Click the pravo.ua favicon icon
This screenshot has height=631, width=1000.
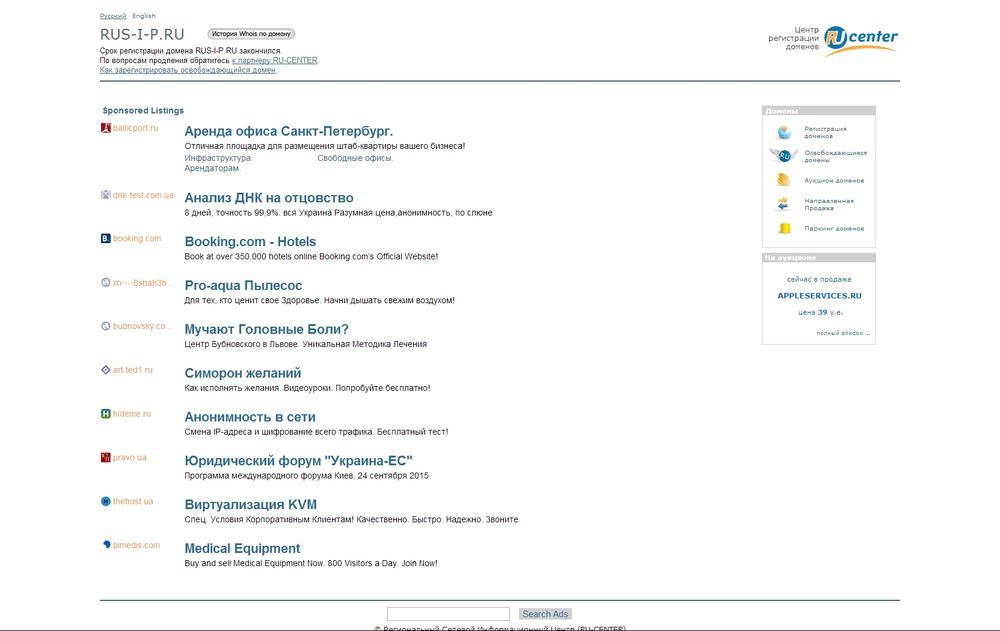coord(106,457)
